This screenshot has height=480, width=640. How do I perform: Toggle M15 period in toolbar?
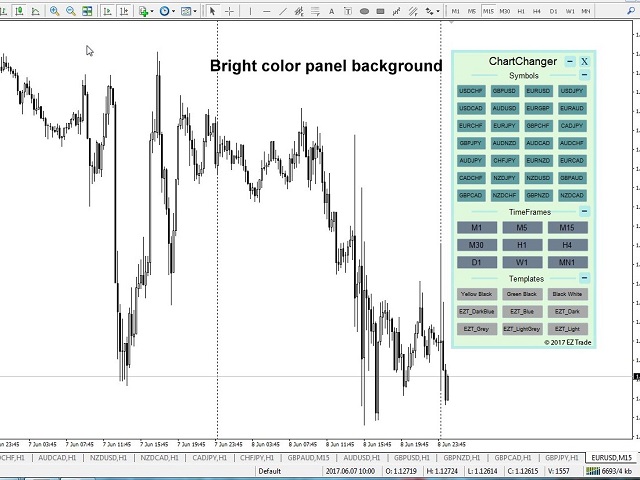488,11
